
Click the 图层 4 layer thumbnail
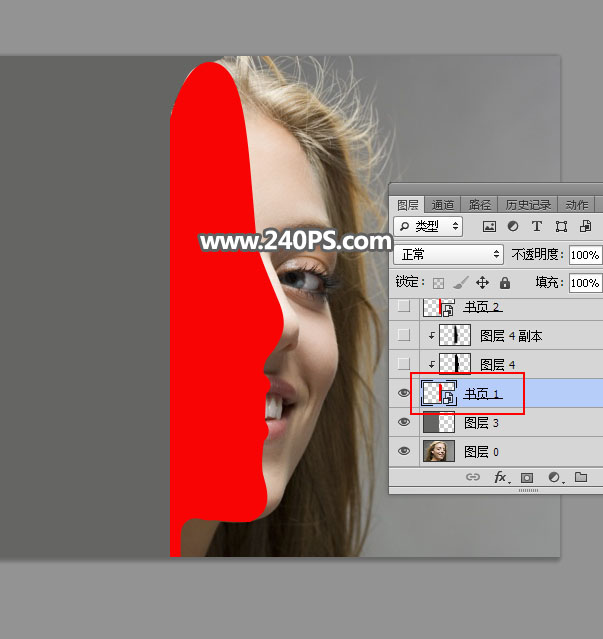(x=455, y=363)
